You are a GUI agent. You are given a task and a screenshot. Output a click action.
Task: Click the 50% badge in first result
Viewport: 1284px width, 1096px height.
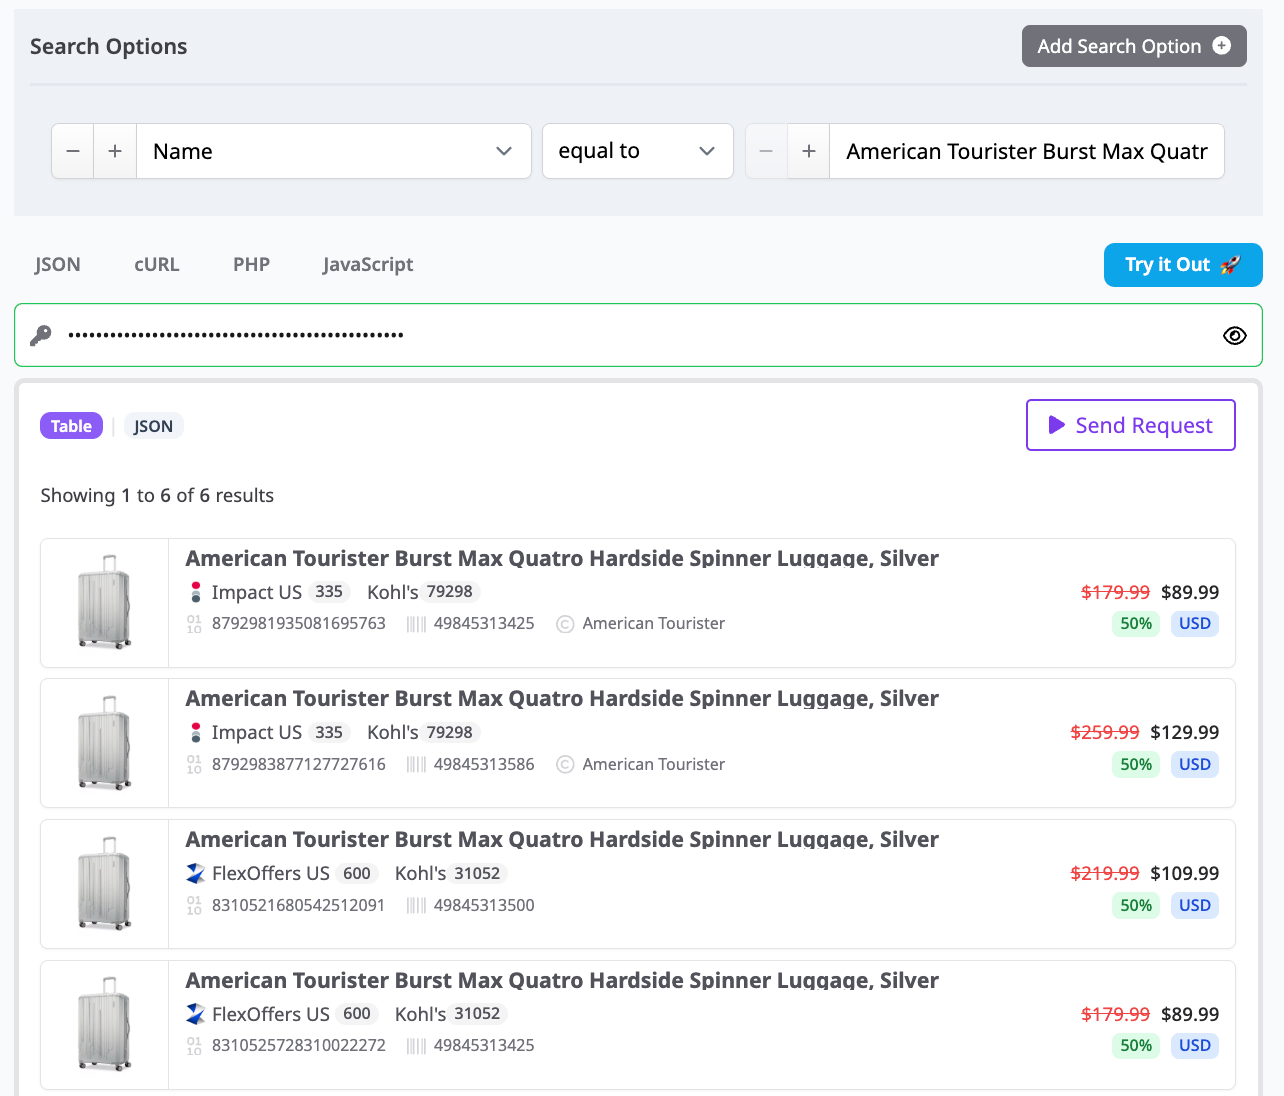[1136, 624]
